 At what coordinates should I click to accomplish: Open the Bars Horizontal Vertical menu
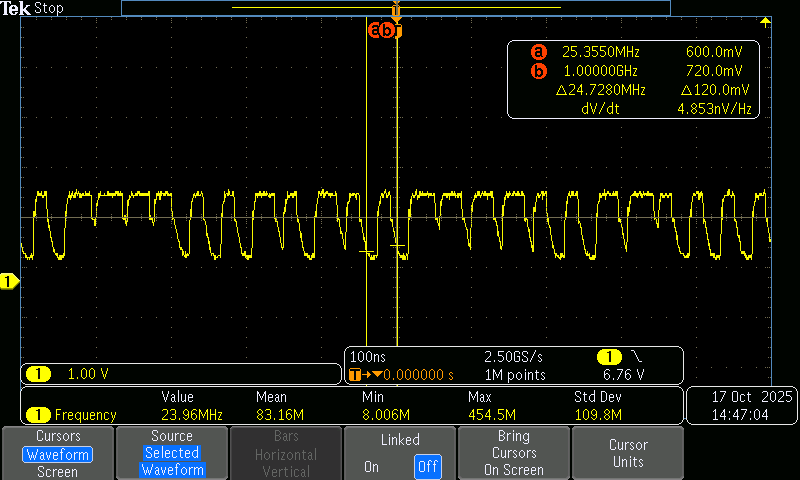(x=286, y=453)
